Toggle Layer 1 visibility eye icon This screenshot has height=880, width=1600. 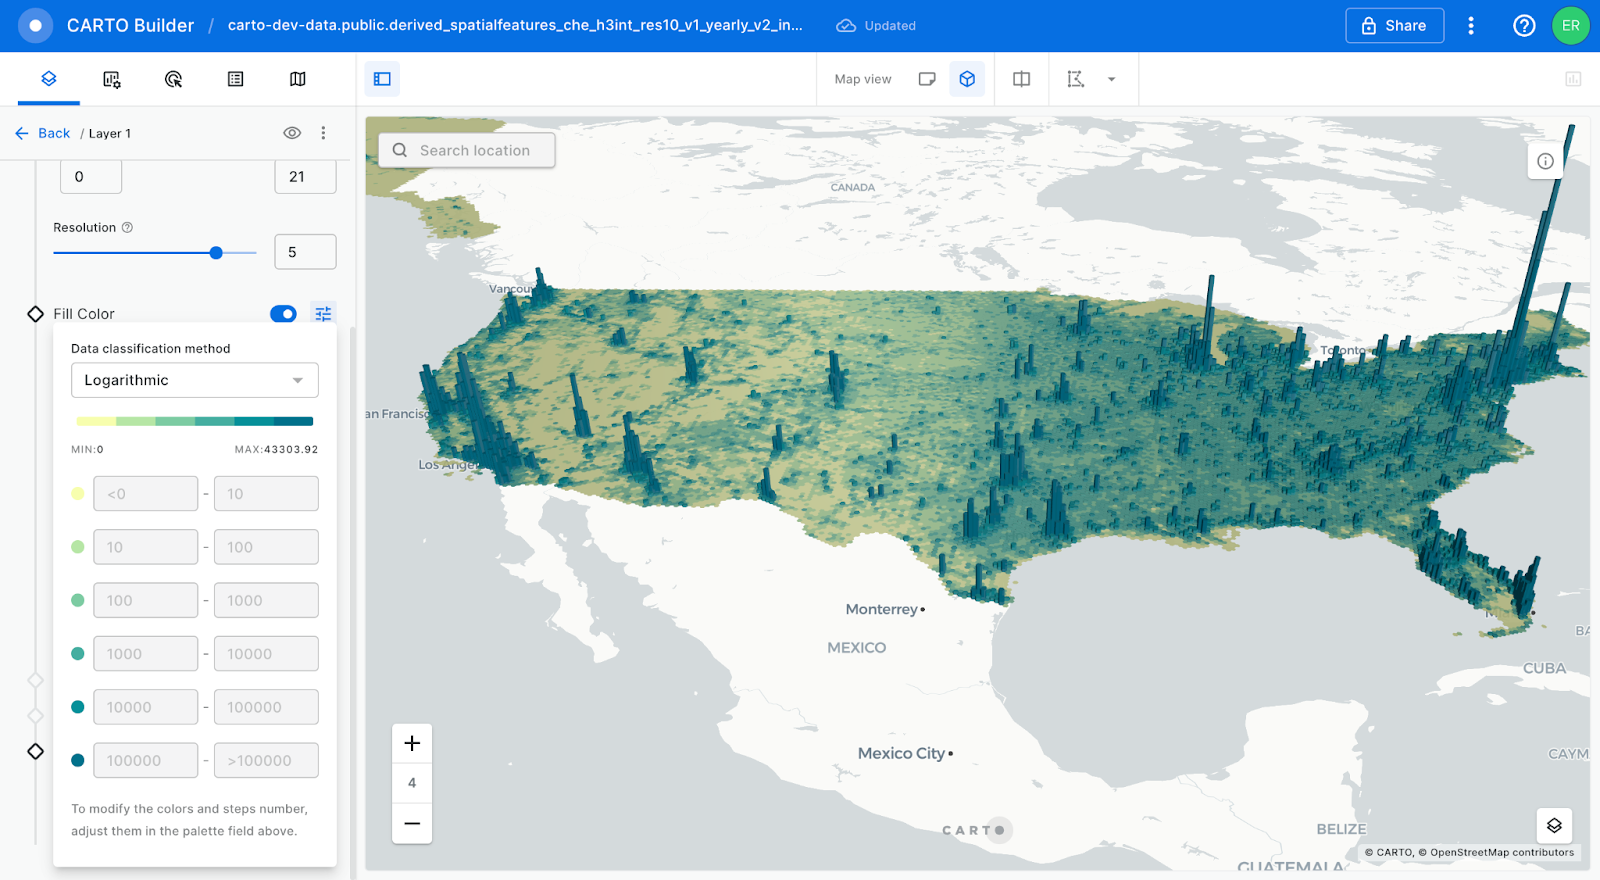coord(292,133)
